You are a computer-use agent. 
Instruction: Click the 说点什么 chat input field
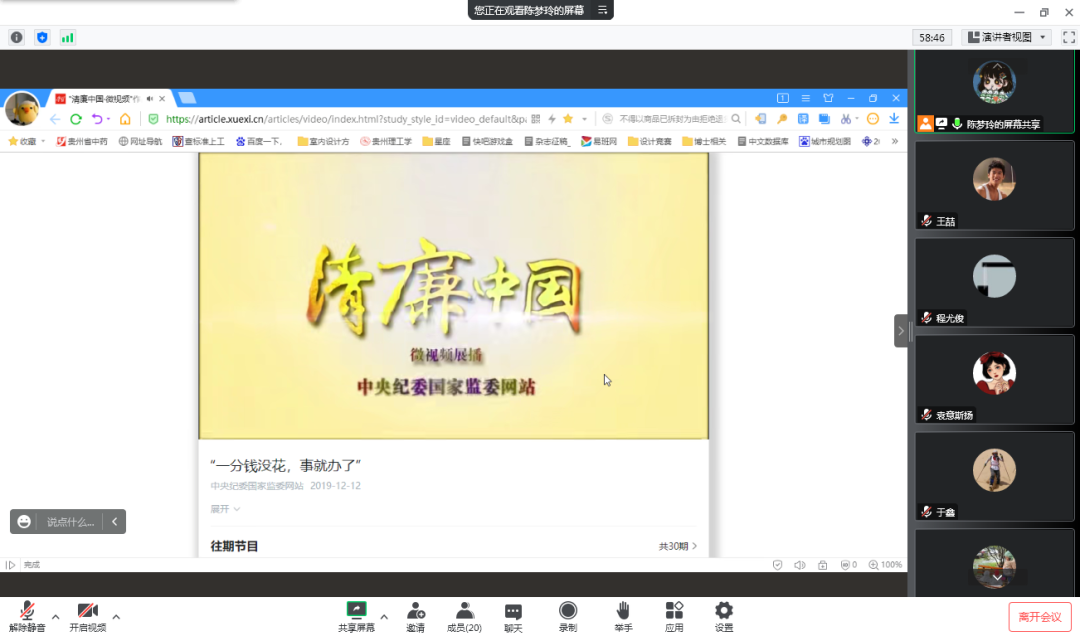pyautogui.click(x=70, y=522)
